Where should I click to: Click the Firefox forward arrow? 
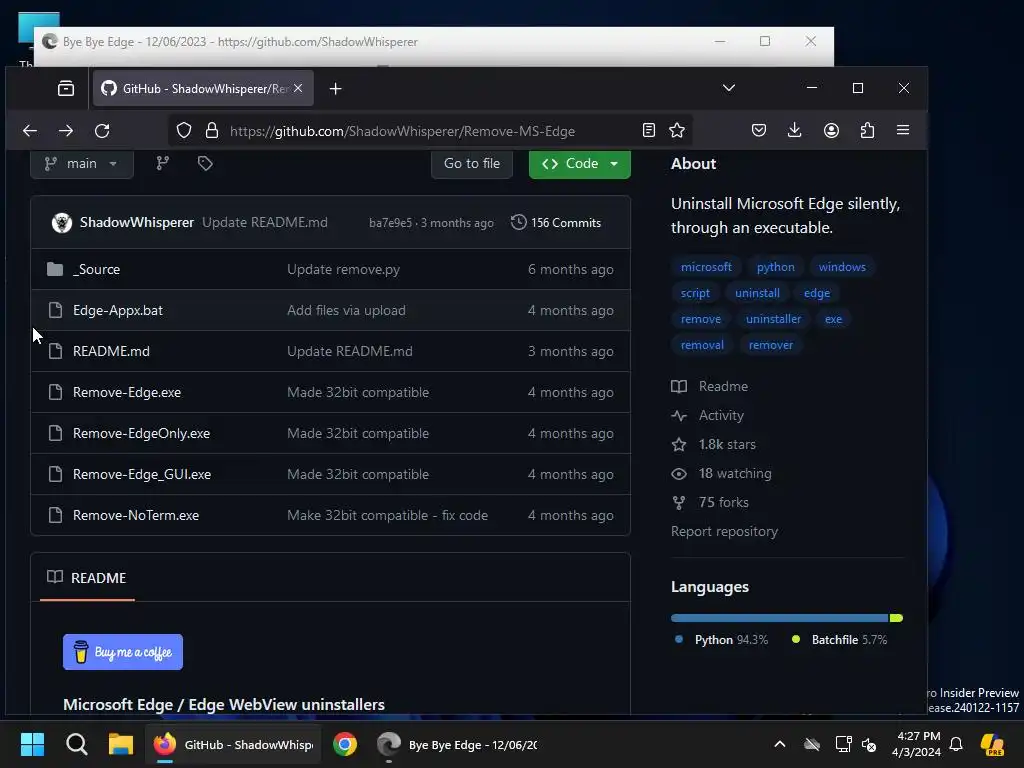pyautogui.click(x=65, y=131)
